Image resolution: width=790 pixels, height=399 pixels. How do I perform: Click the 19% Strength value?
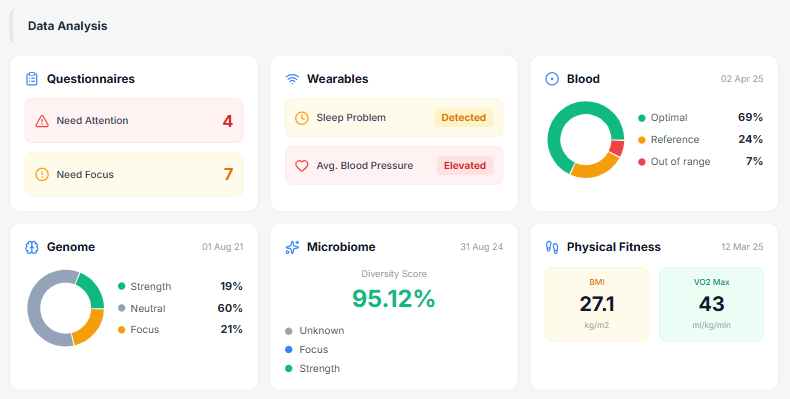click(x=231, y=286)
